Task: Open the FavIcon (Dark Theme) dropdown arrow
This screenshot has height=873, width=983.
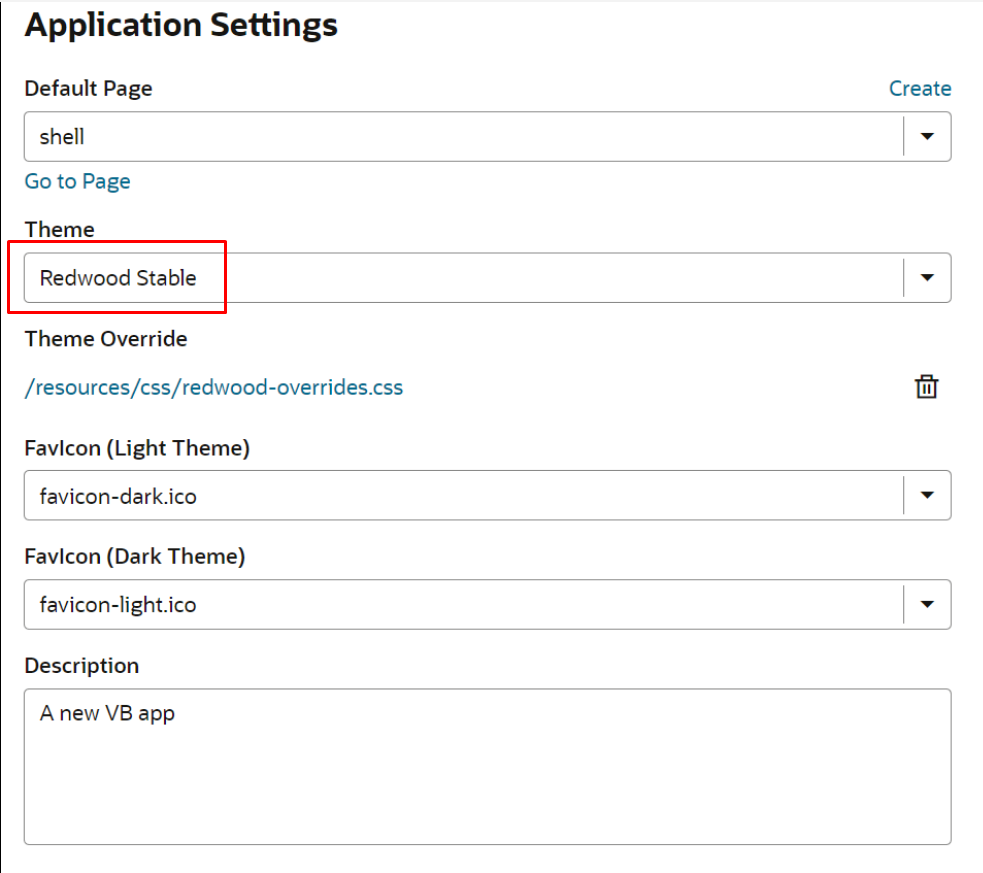Action: coord(927,605)
